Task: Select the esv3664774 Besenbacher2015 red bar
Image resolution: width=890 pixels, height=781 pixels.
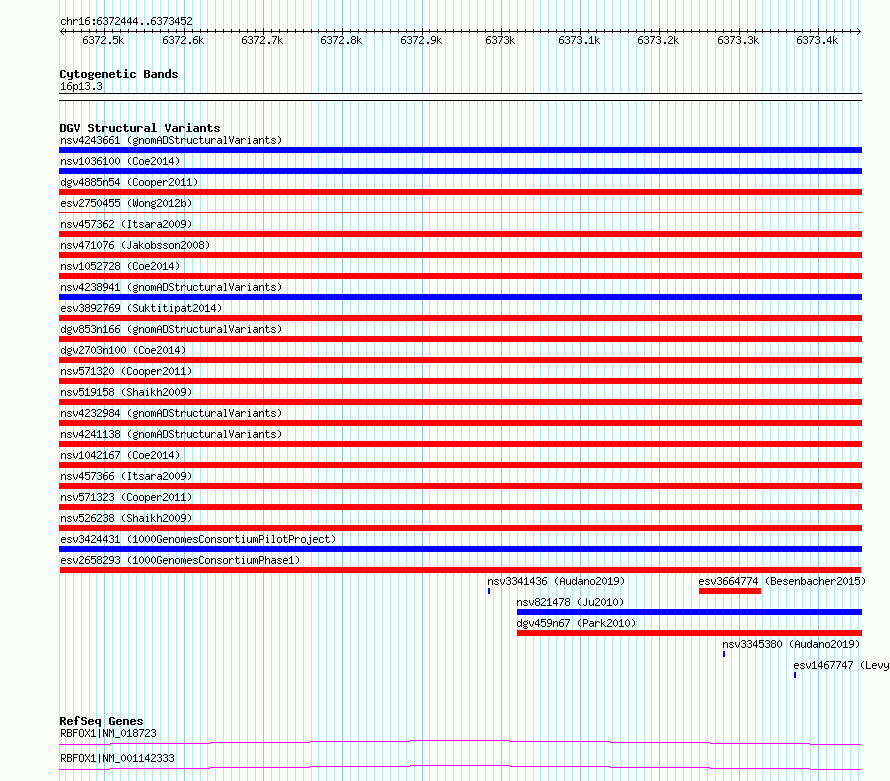Action: pyautogui.click(x=730, y=591)
